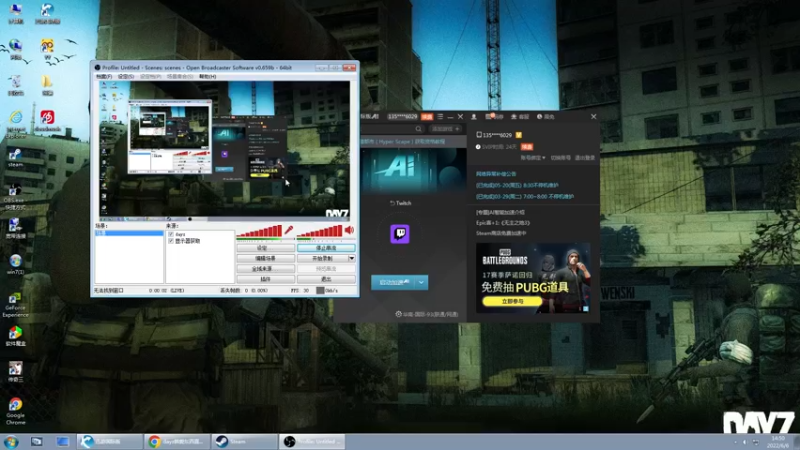Open the Steam store acceleration news entry

pos(501,233)
